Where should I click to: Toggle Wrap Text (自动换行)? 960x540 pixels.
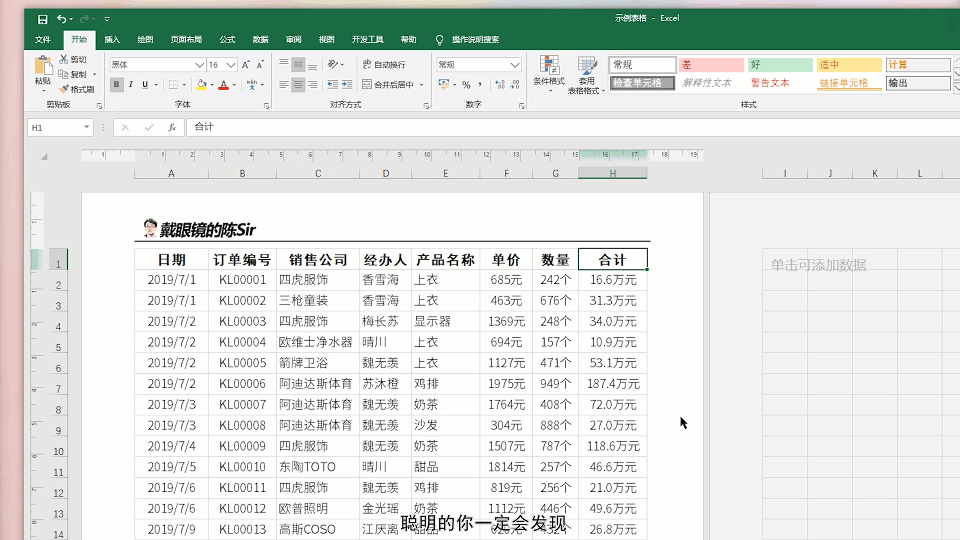point(384,64)
